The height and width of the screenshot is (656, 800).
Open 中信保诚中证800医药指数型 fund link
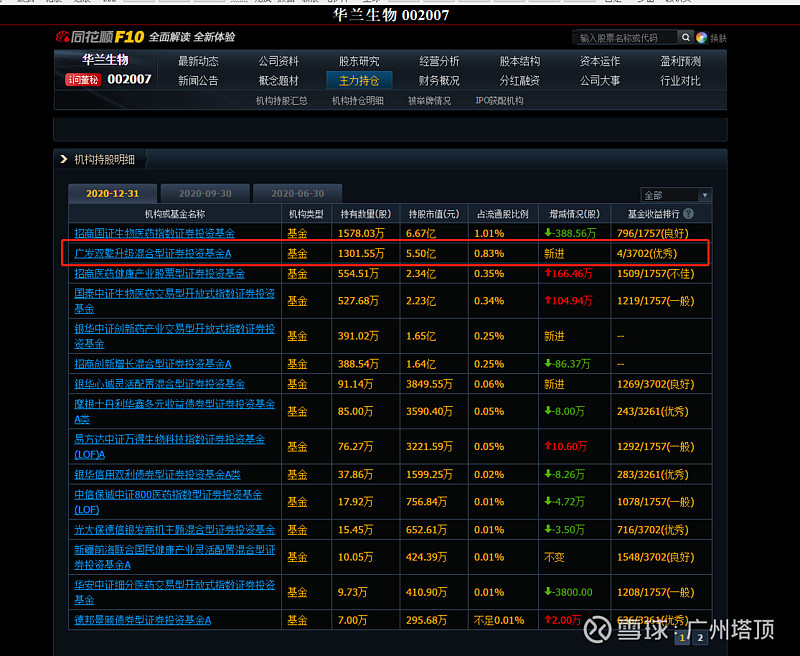coord(168,502)
